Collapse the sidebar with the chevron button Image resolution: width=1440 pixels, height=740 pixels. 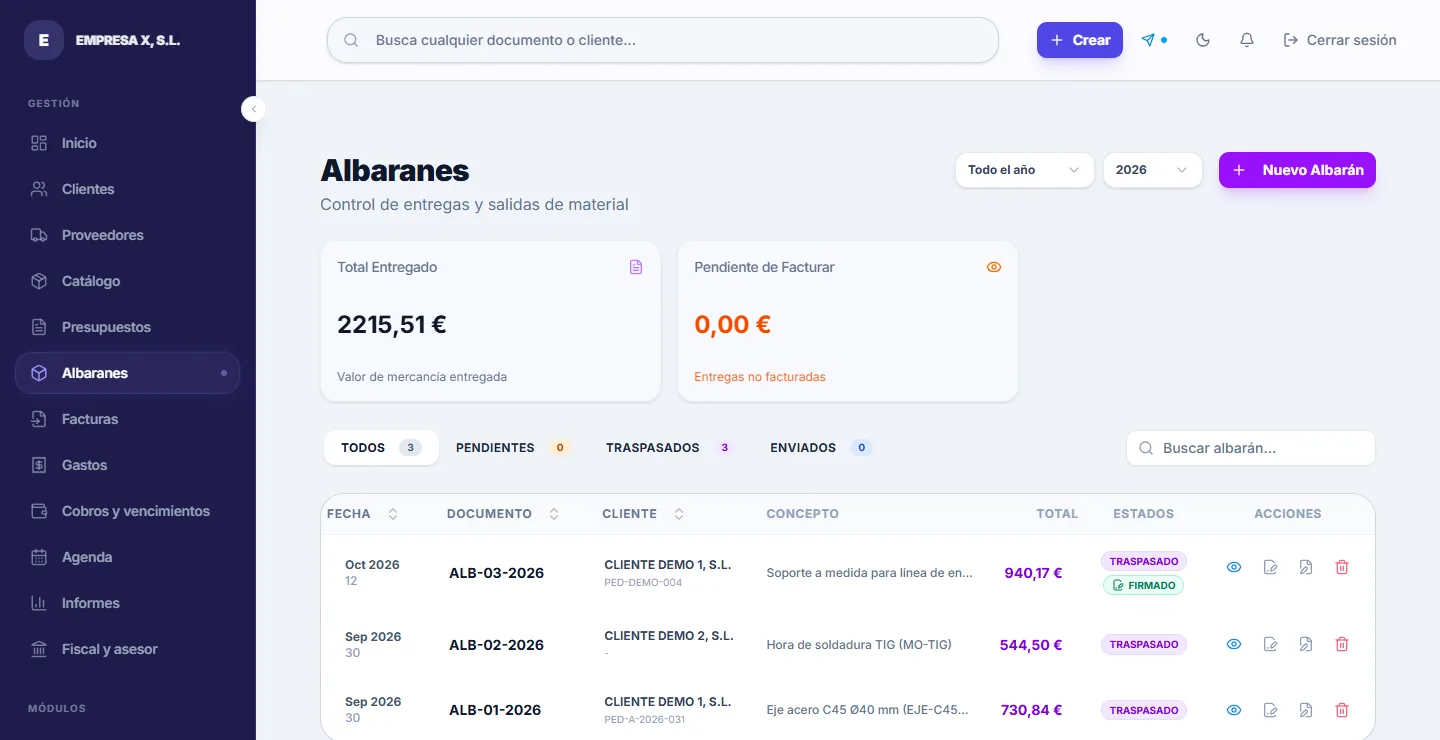click(254, 109)
